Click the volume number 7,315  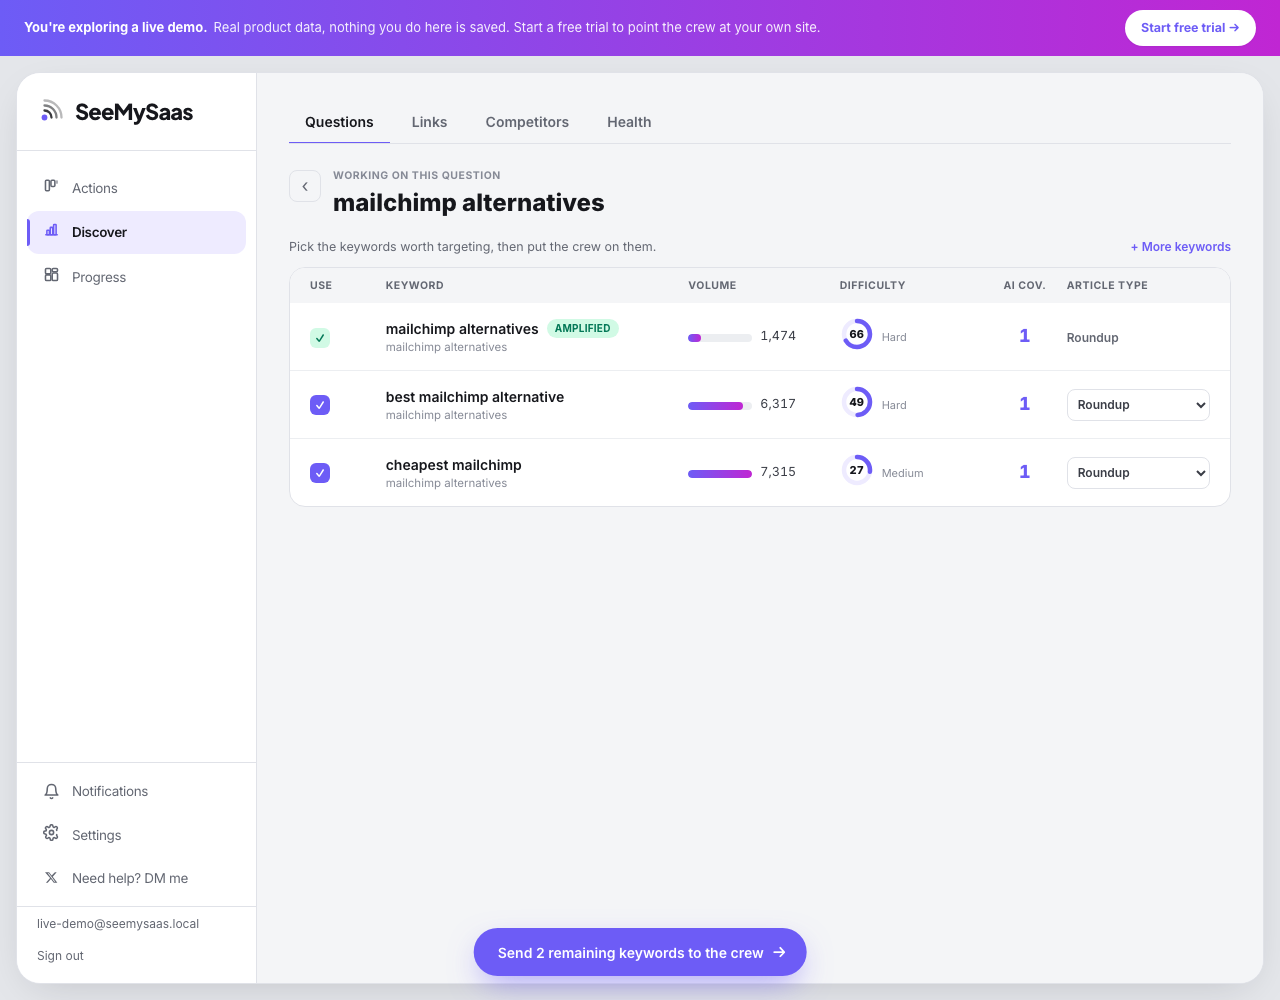(778, 472)
